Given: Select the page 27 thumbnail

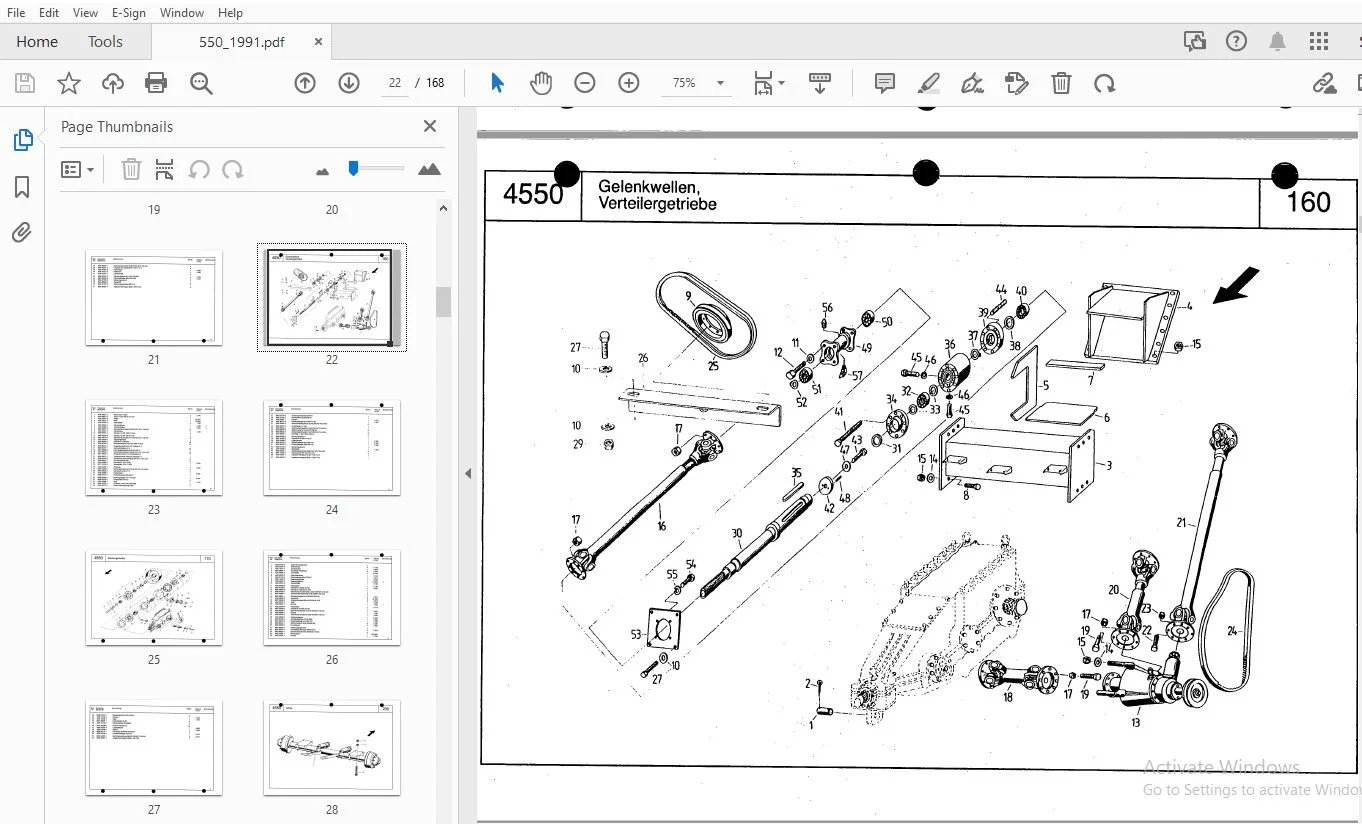Looking at the screenshot, I should (154, 747).
